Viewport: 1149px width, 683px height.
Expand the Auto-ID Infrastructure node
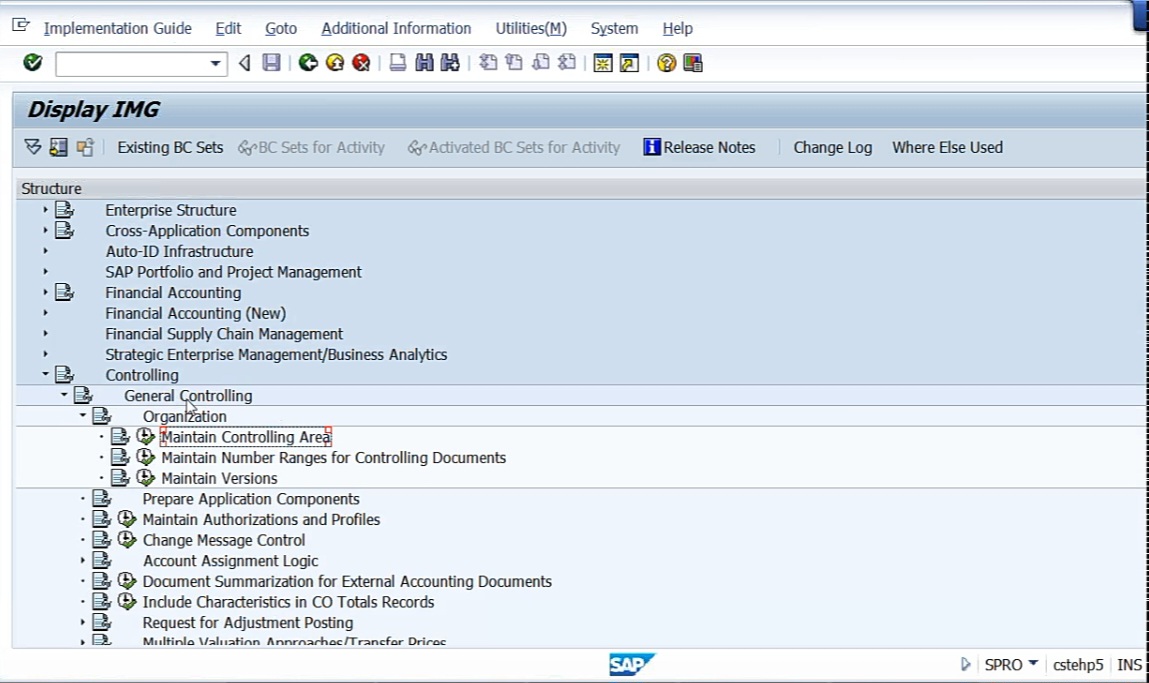45,251
